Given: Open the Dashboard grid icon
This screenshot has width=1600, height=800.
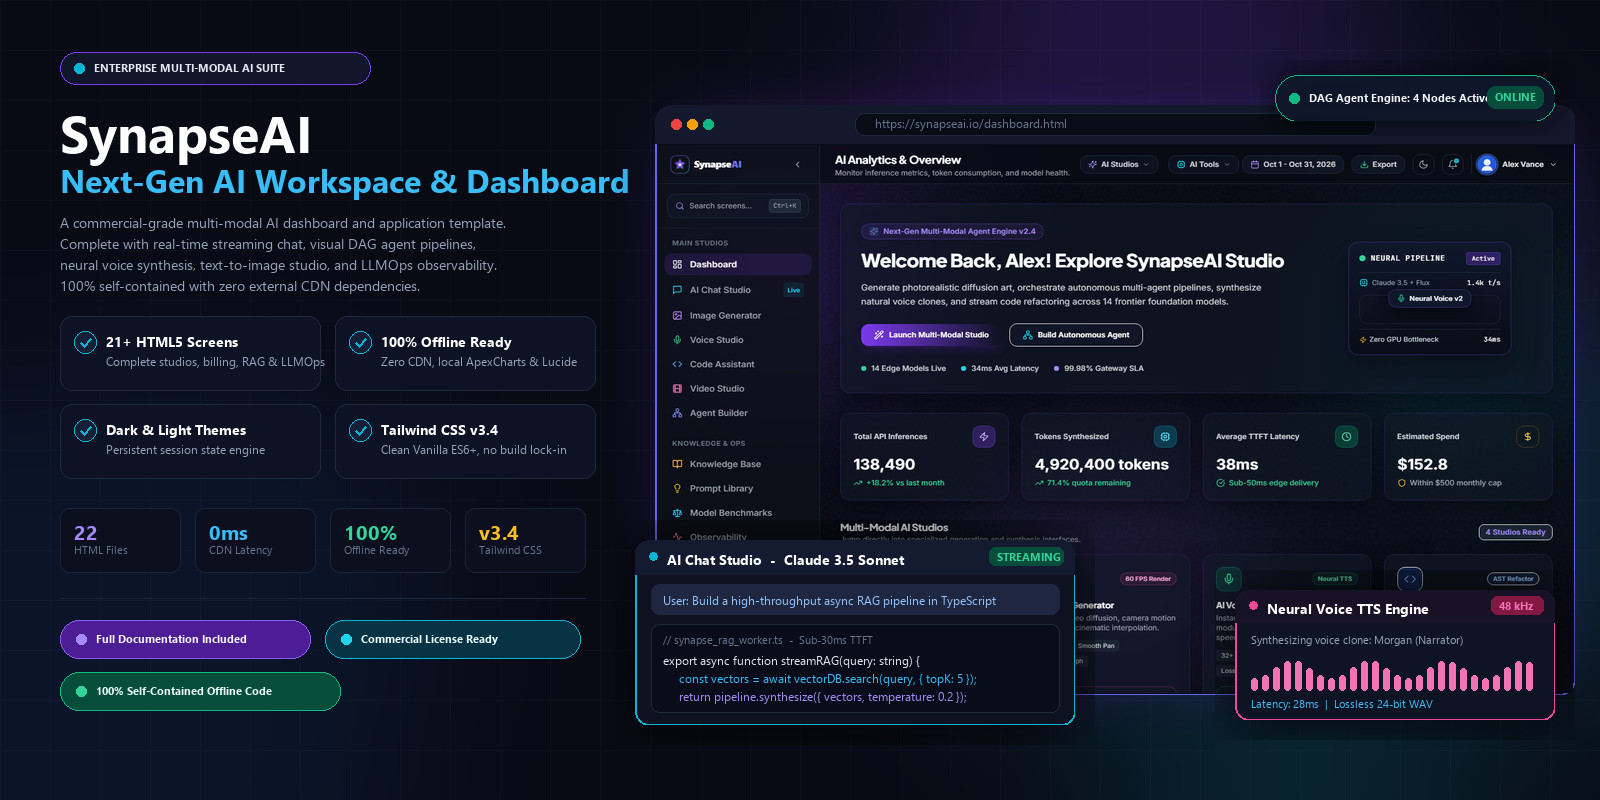Looking at the screenshot, I should (x=677, y=264).
